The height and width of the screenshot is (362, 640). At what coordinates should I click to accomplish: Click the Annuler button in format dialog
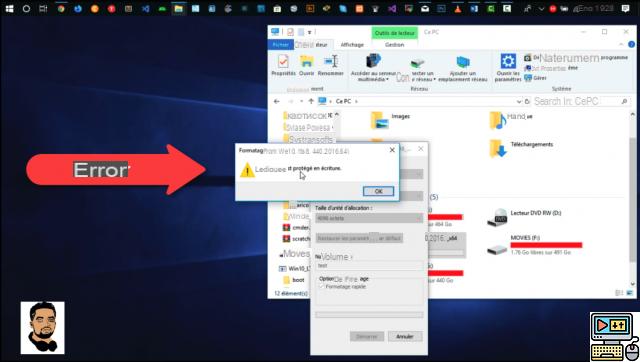point(405,336)
